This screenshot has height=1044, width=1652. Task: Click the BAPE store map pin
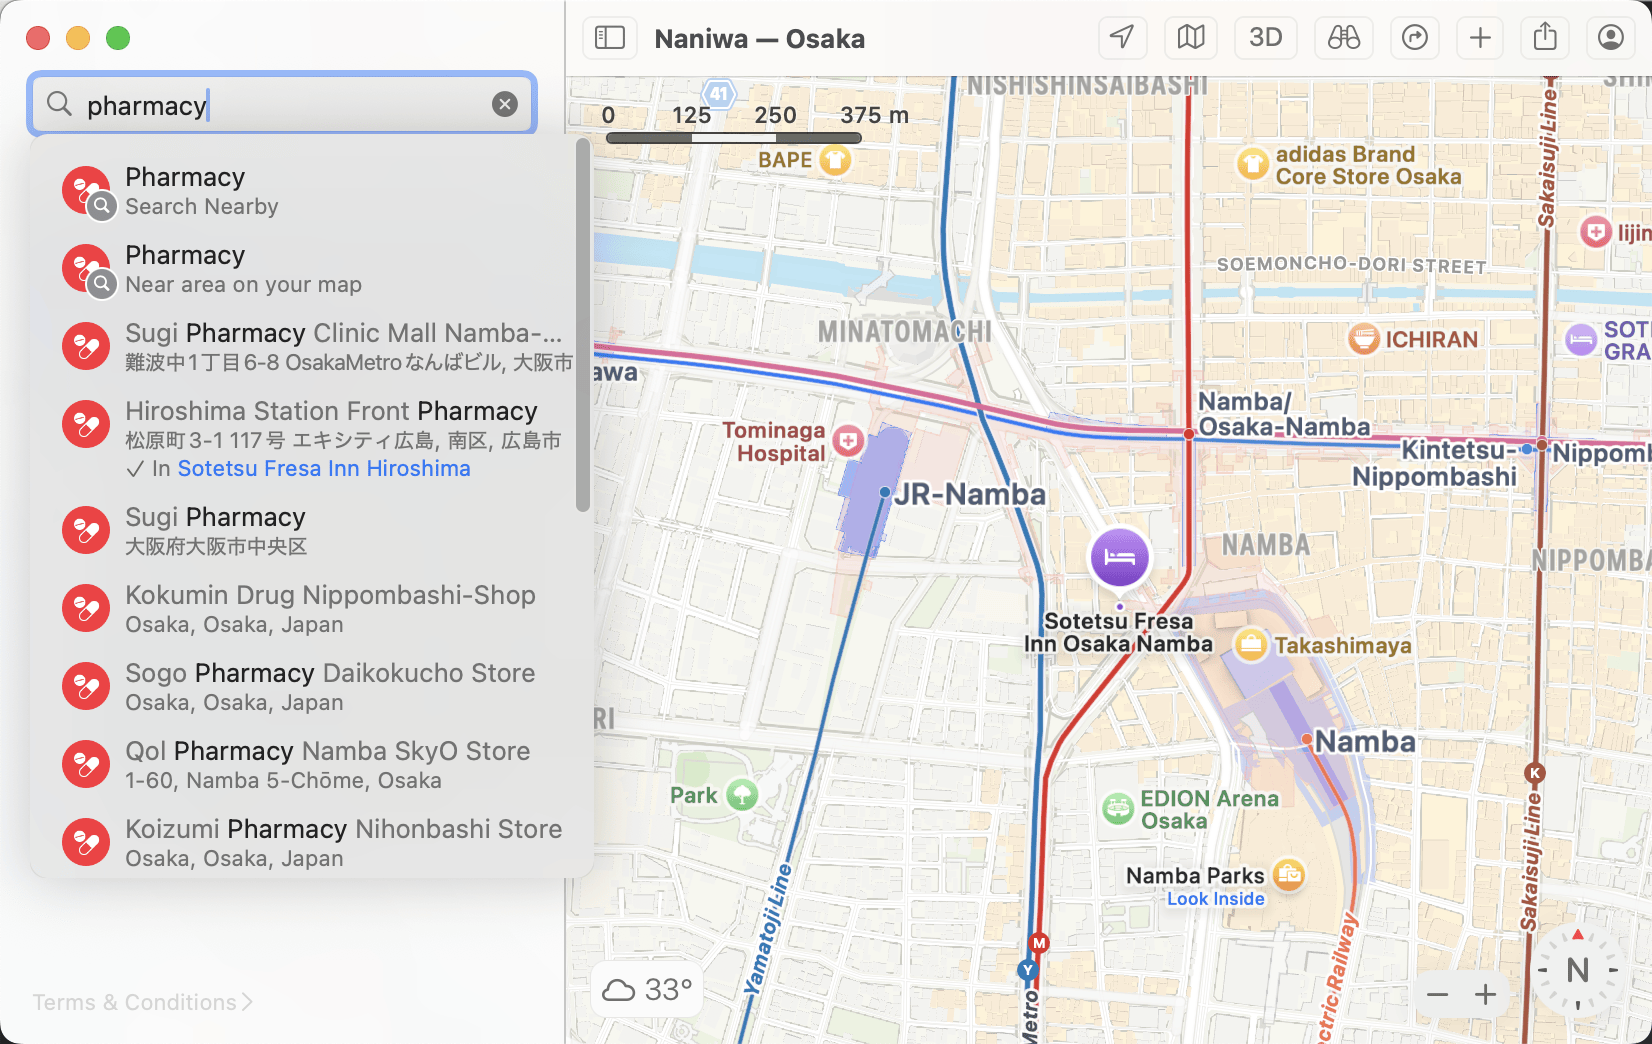[835, 160]
